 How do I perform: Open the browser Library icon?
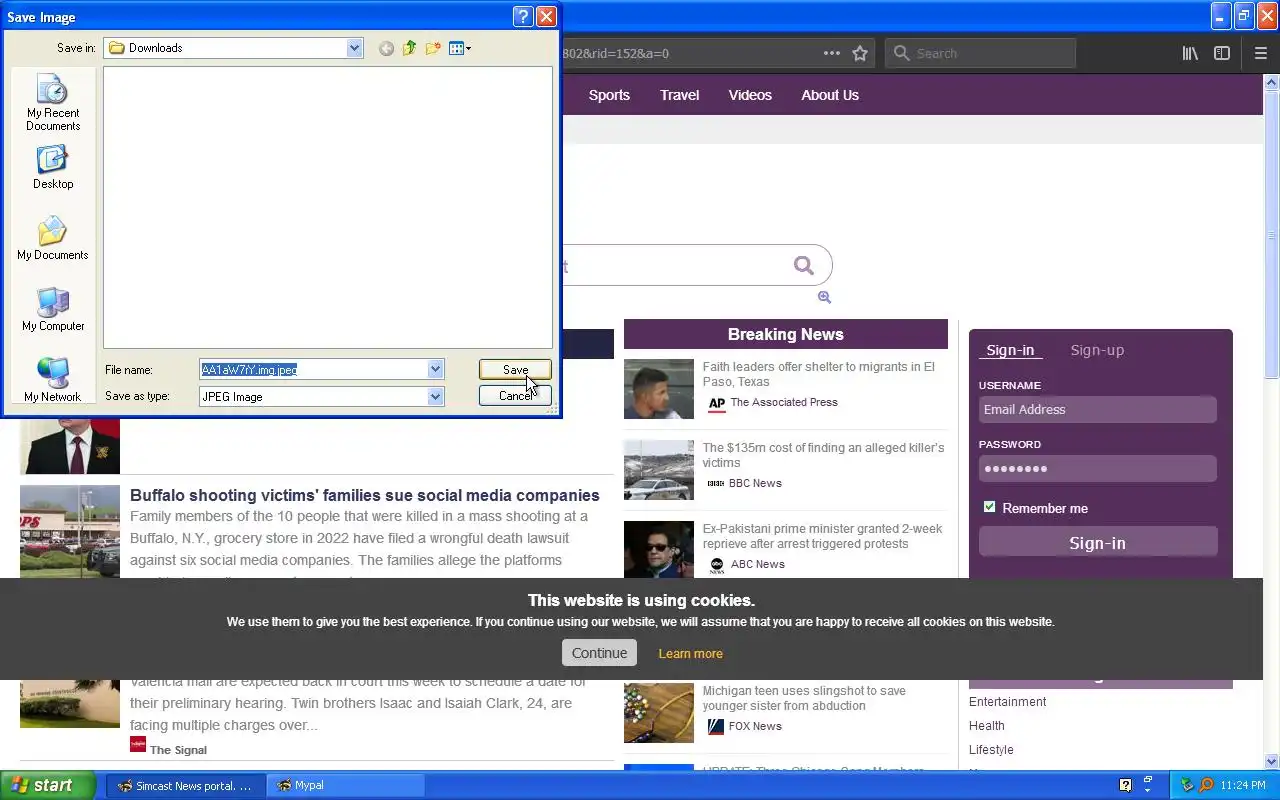pyautogui.click(x=1190, y=53)
